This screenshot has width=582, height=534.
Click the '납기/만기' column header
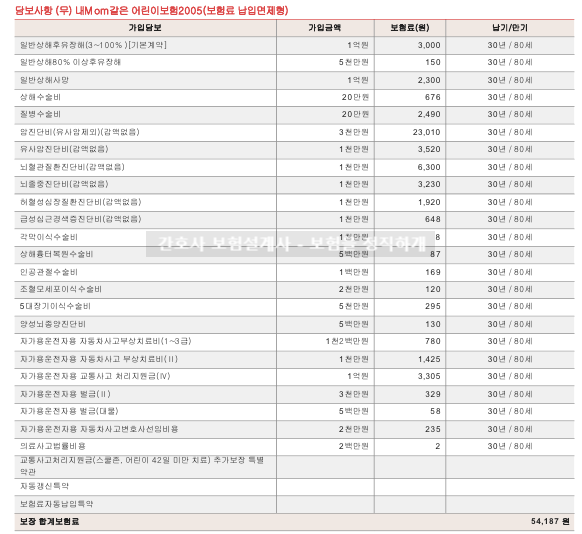pos(510,28)
